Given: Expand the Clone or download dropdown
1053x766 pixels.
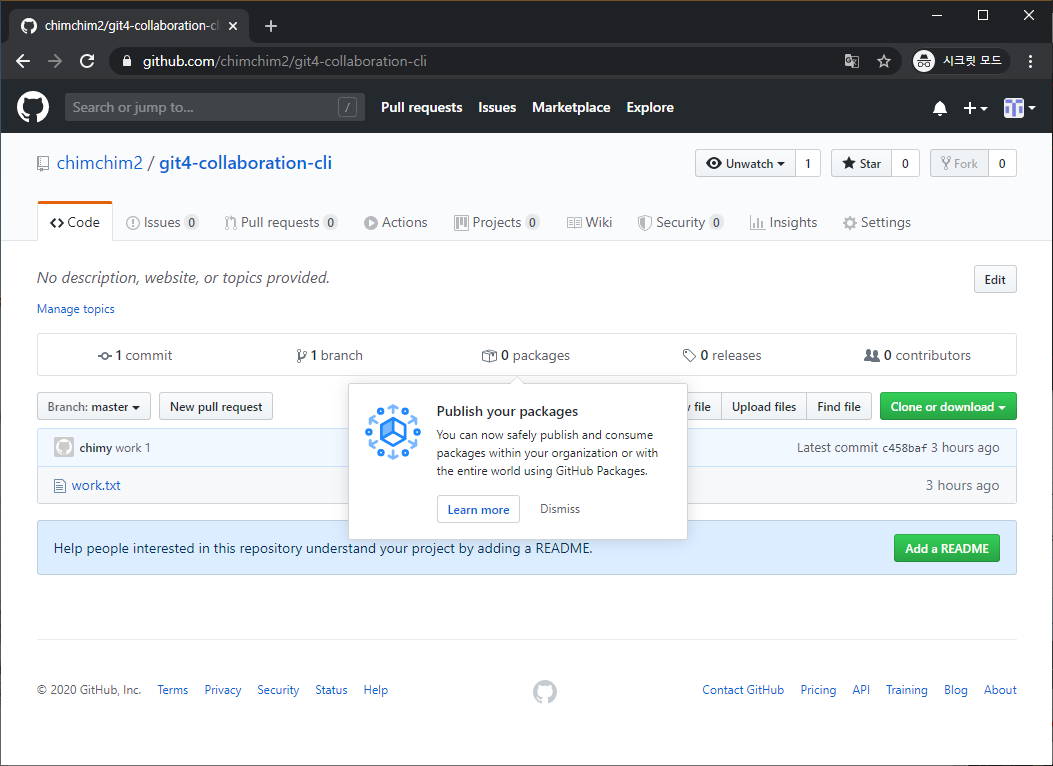Looking at the screenshot, I should point(948,406).
